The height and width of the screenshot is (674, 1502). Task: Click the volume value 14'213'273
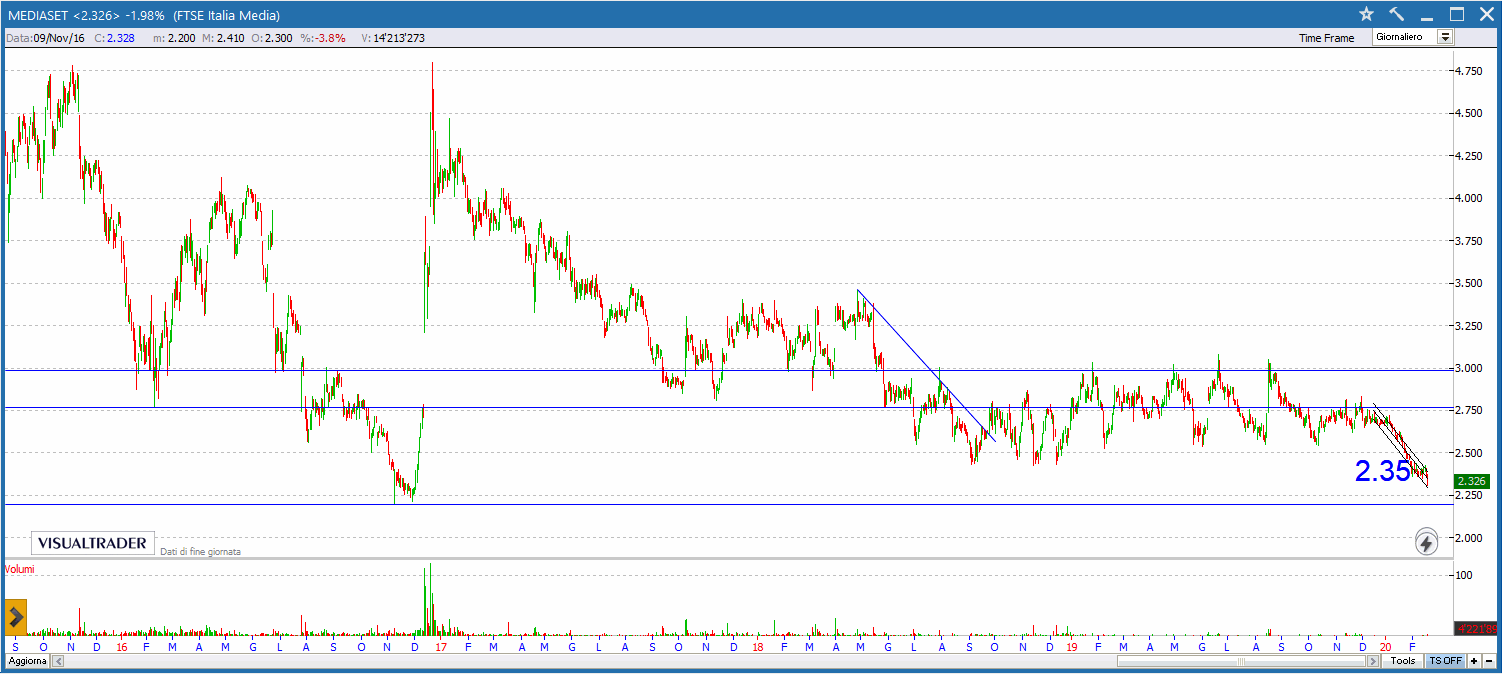point(398,38)
